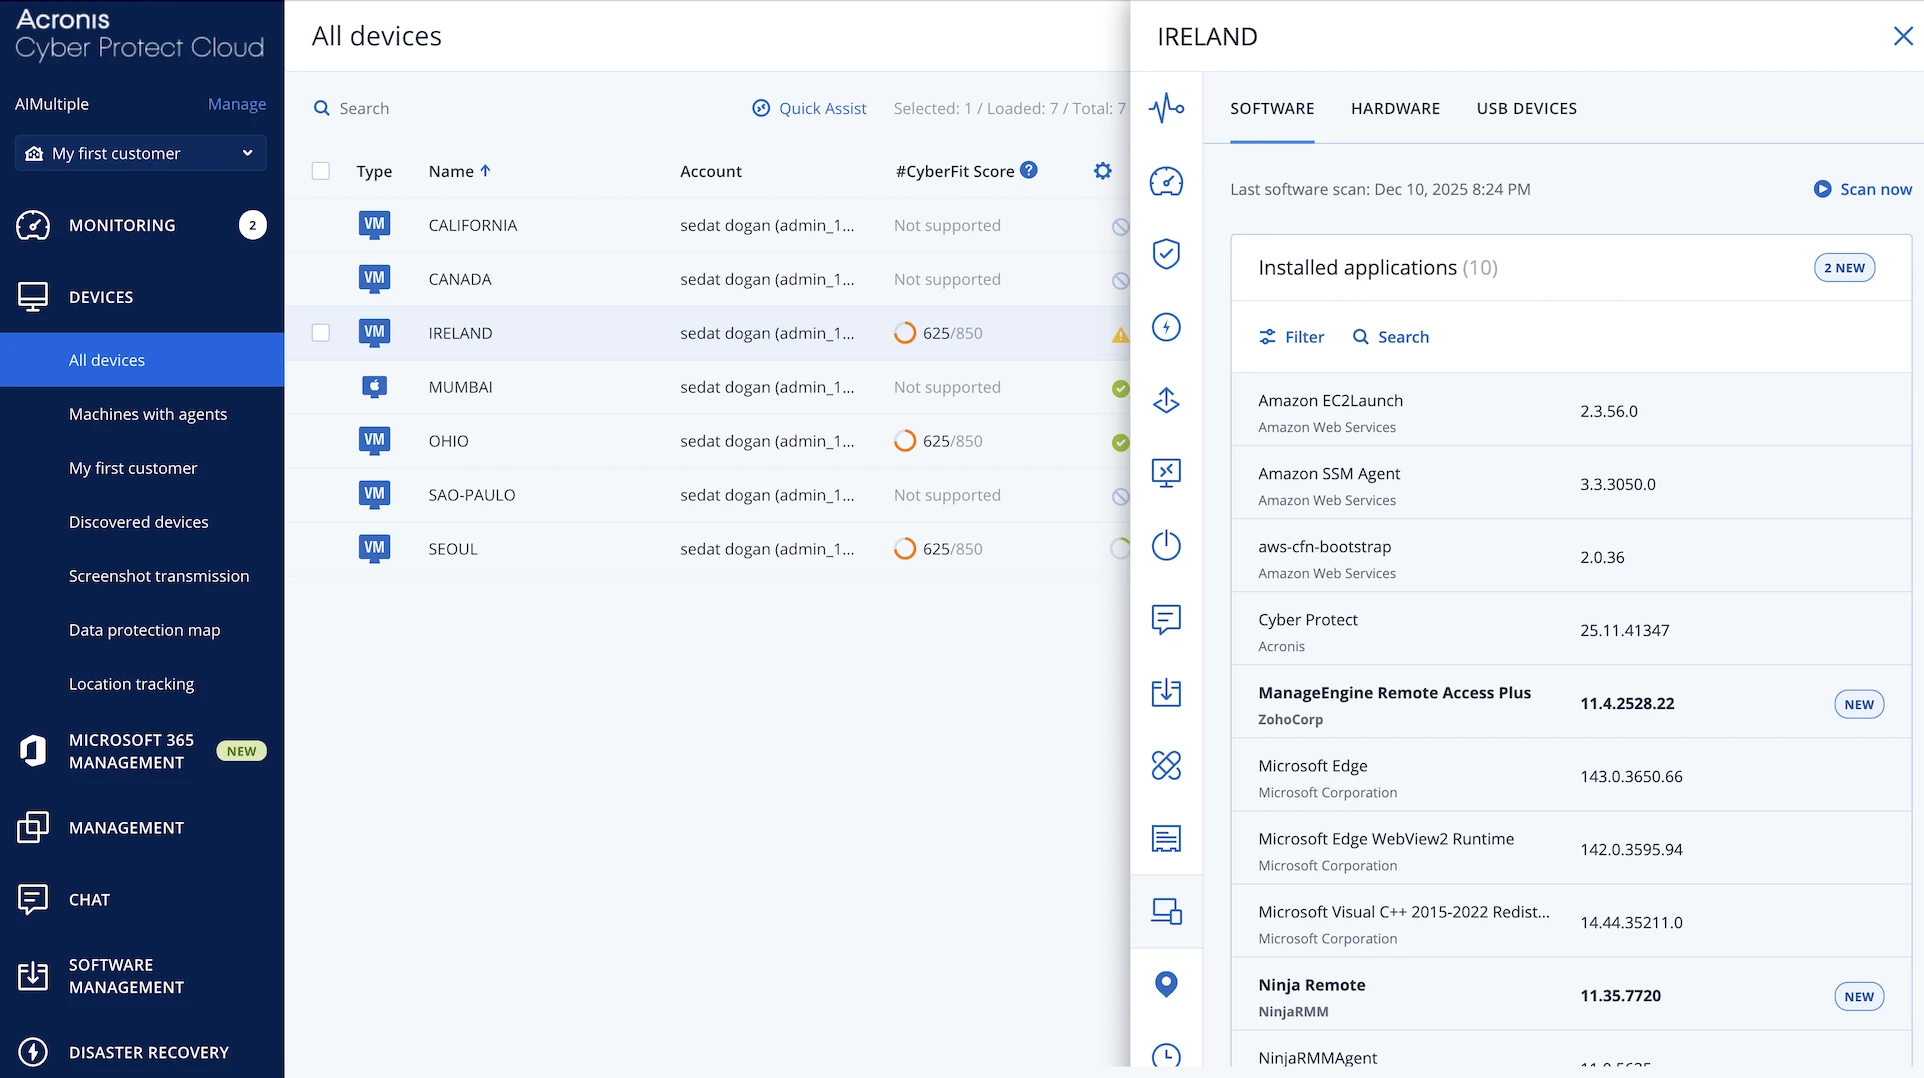The image size is (1924, 1078).
Task: Click the devices Search field
Action: coord(352,108)
